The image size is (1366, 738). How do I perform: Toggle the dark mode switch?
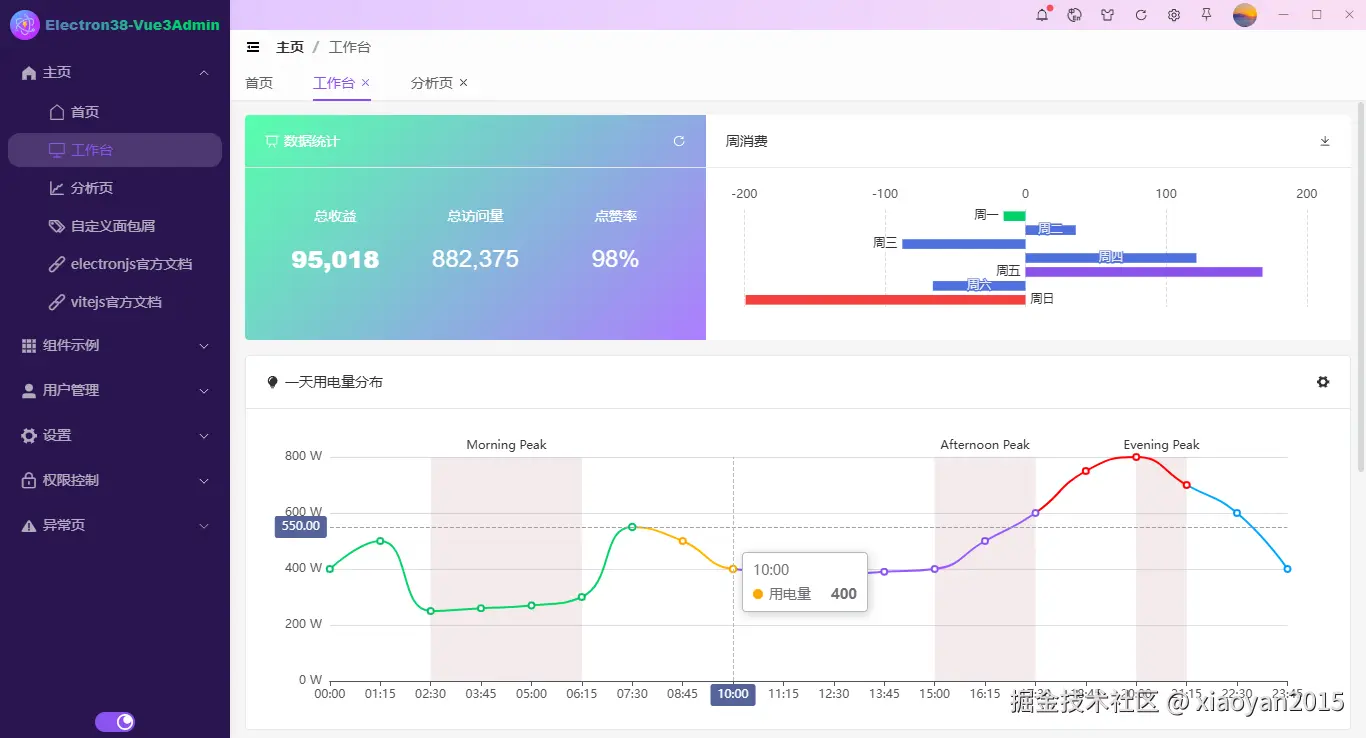click(115, 722)
